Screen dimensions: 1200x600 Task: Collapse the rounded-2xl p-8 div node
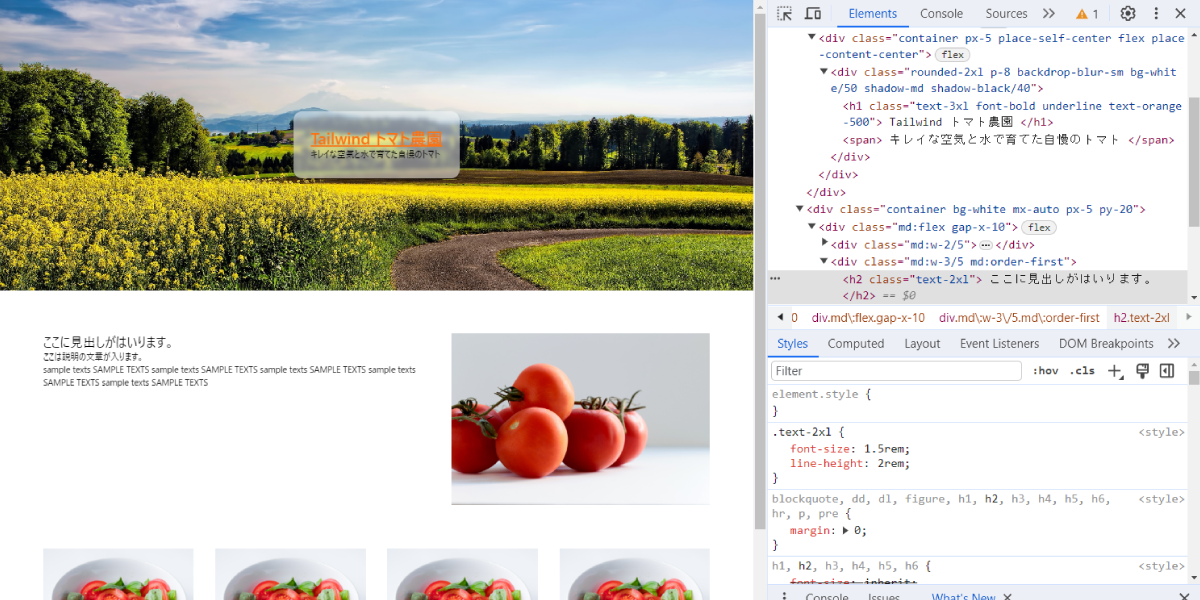(x=824, y=71)
